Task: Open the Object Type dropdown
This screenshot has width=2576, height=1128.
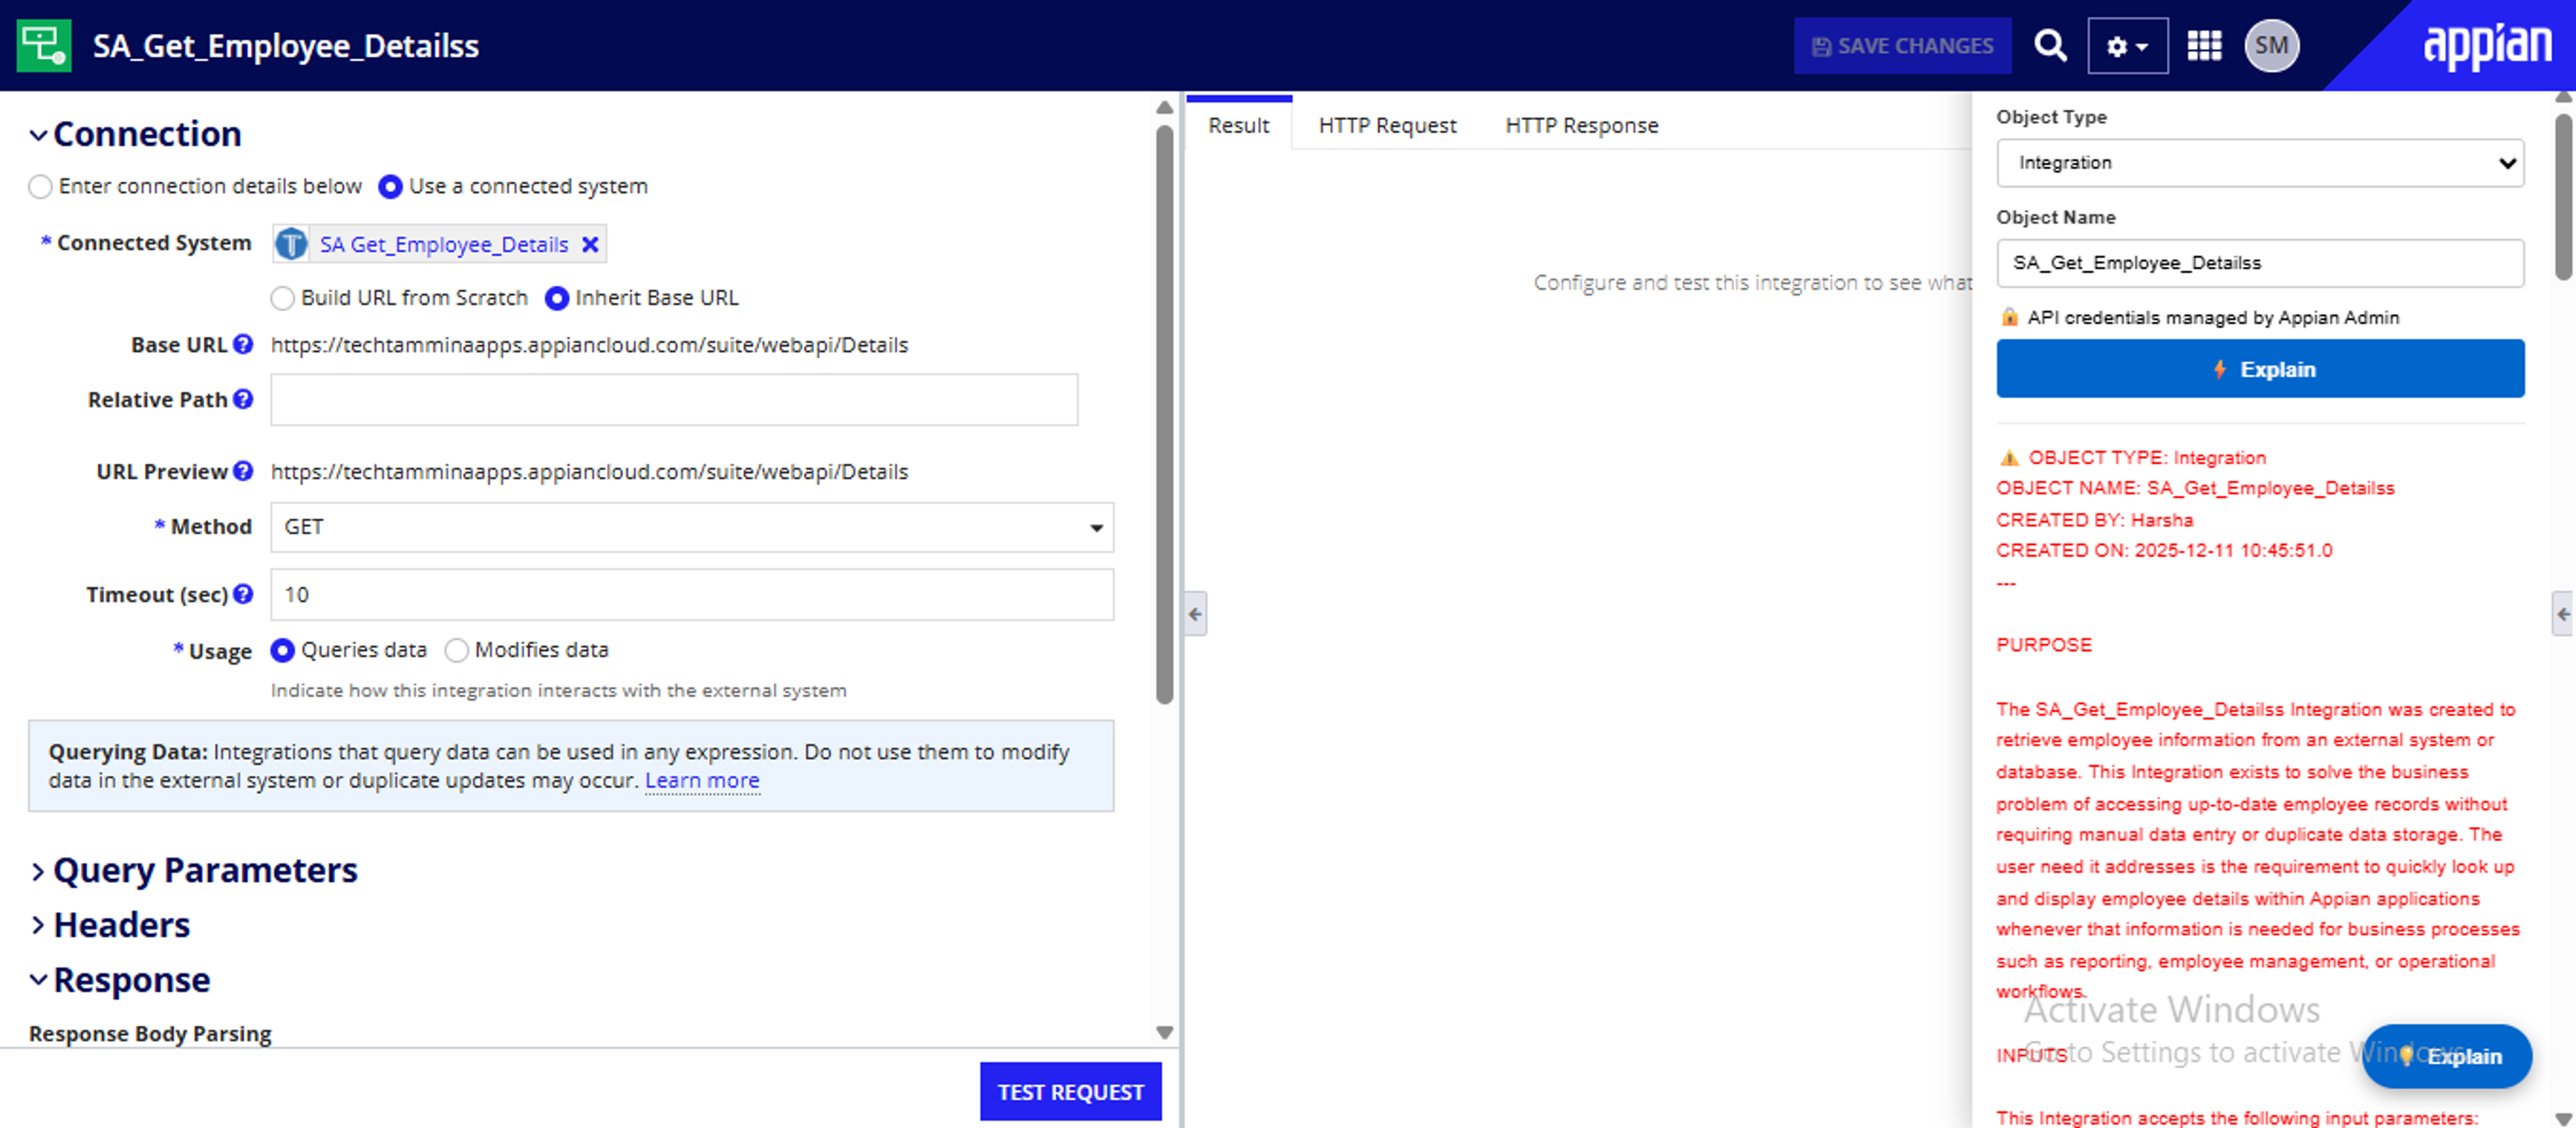Action: (2259, 163)
